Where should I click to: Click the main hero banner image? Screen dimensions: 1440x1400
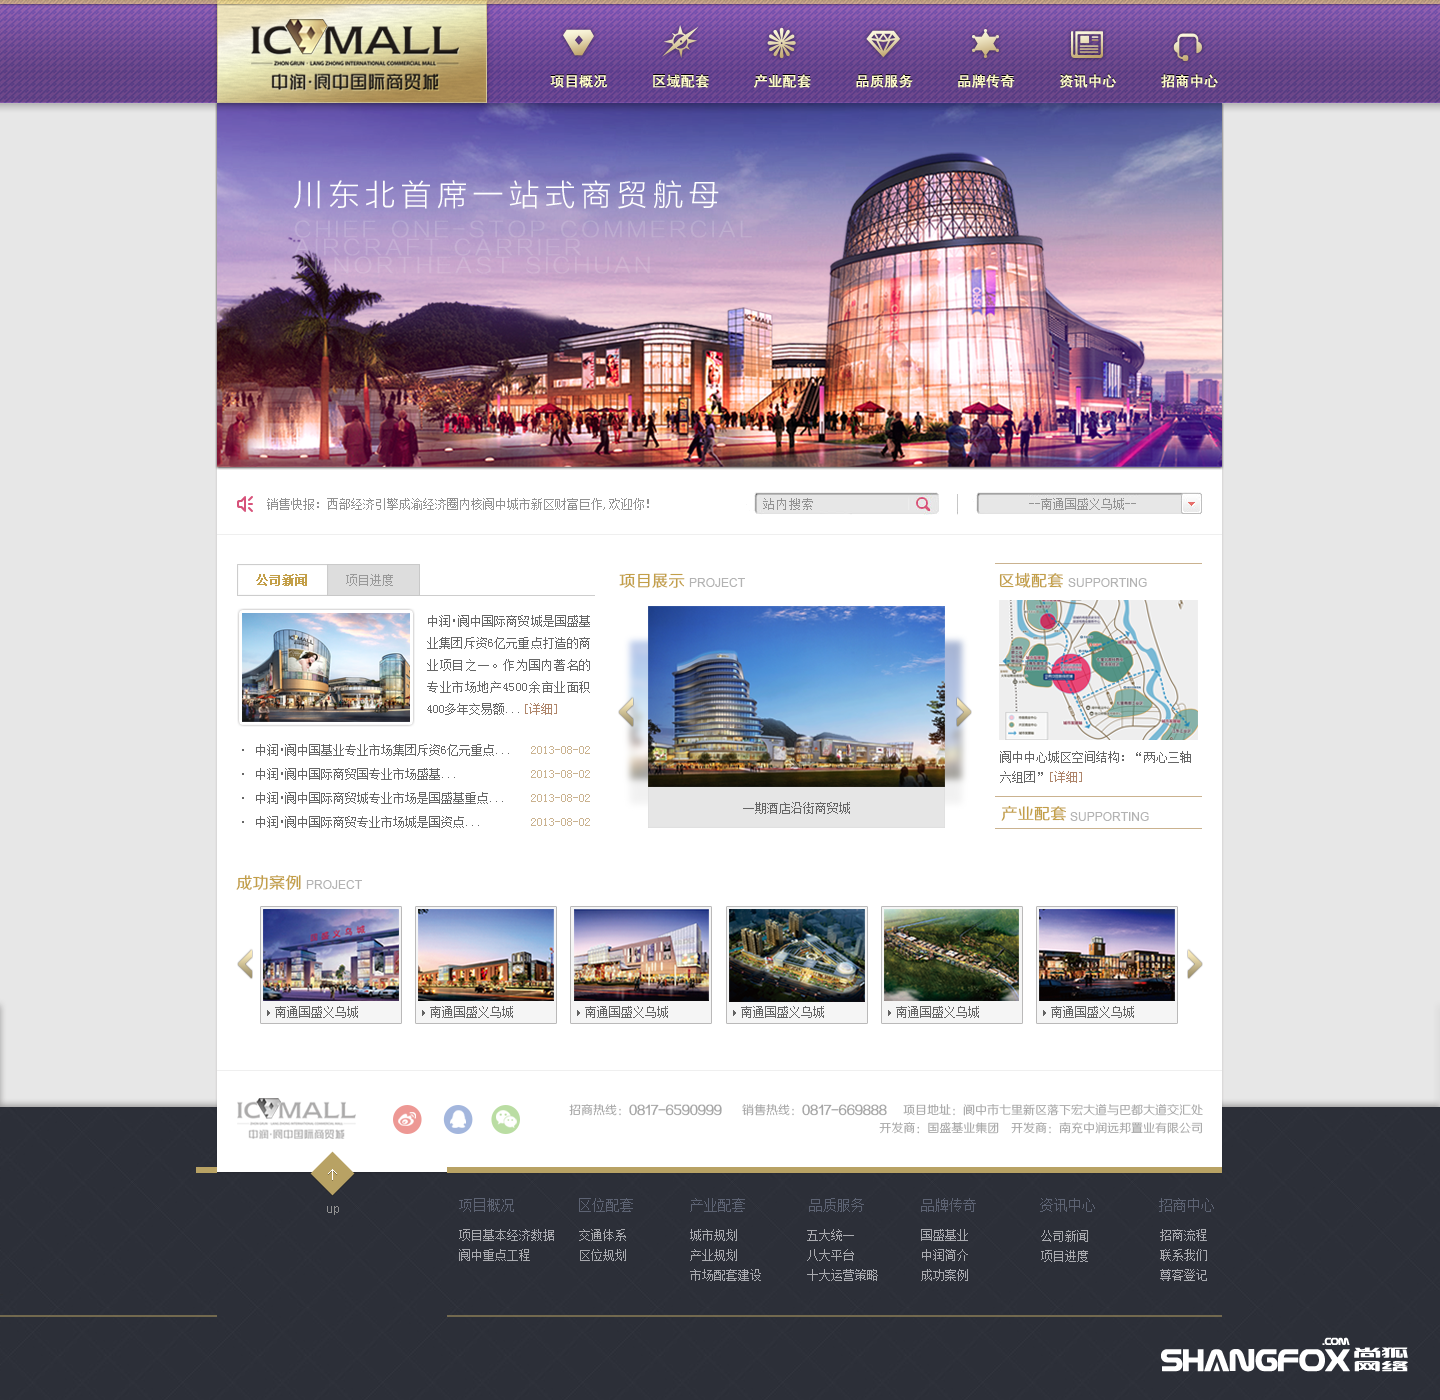[x=719, y=285]
